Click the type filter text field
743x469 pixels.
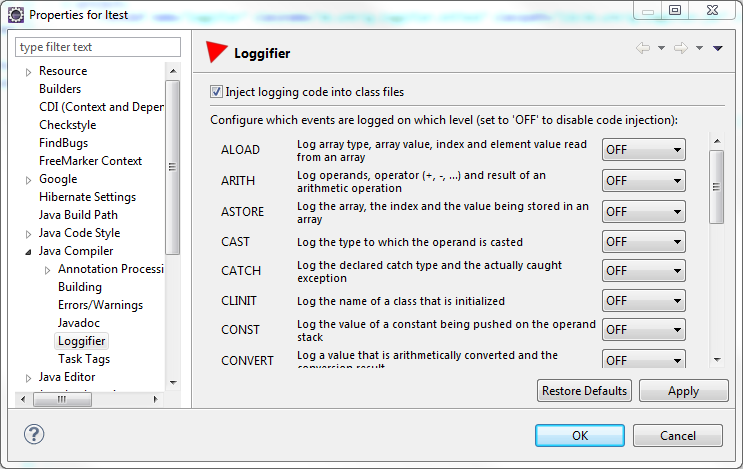[x=98, y=47]
